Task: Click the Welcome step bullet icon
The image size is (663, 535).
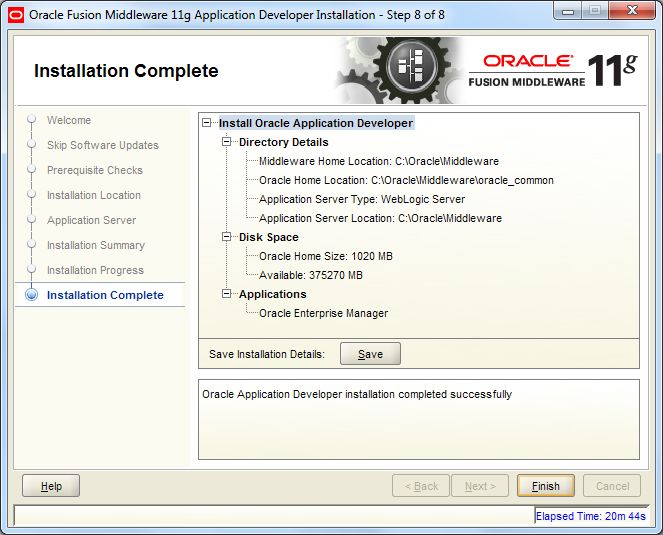Action: (x=32, y=120)
